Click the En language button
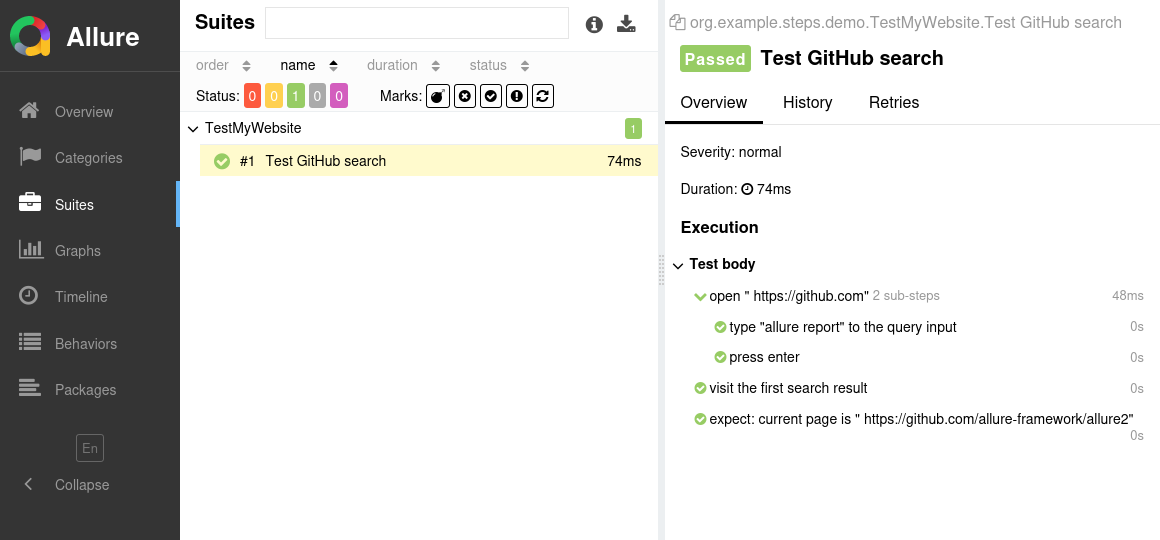 [90, 448]
